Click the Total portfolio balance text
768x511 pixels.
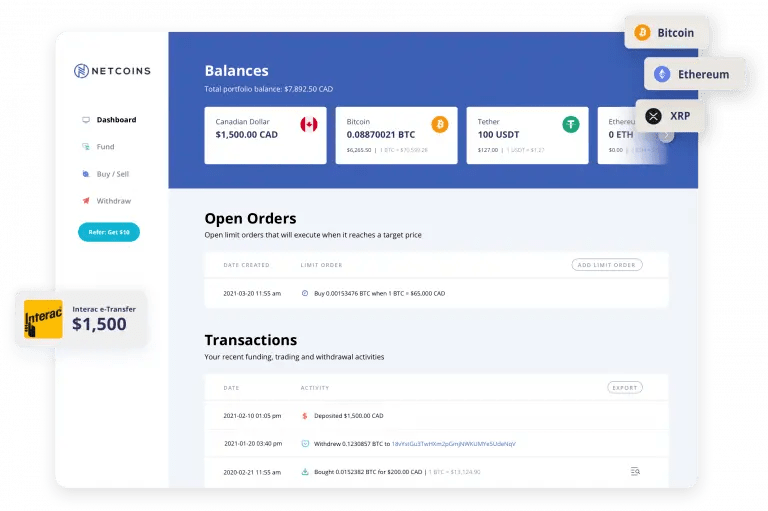point(268,89)
